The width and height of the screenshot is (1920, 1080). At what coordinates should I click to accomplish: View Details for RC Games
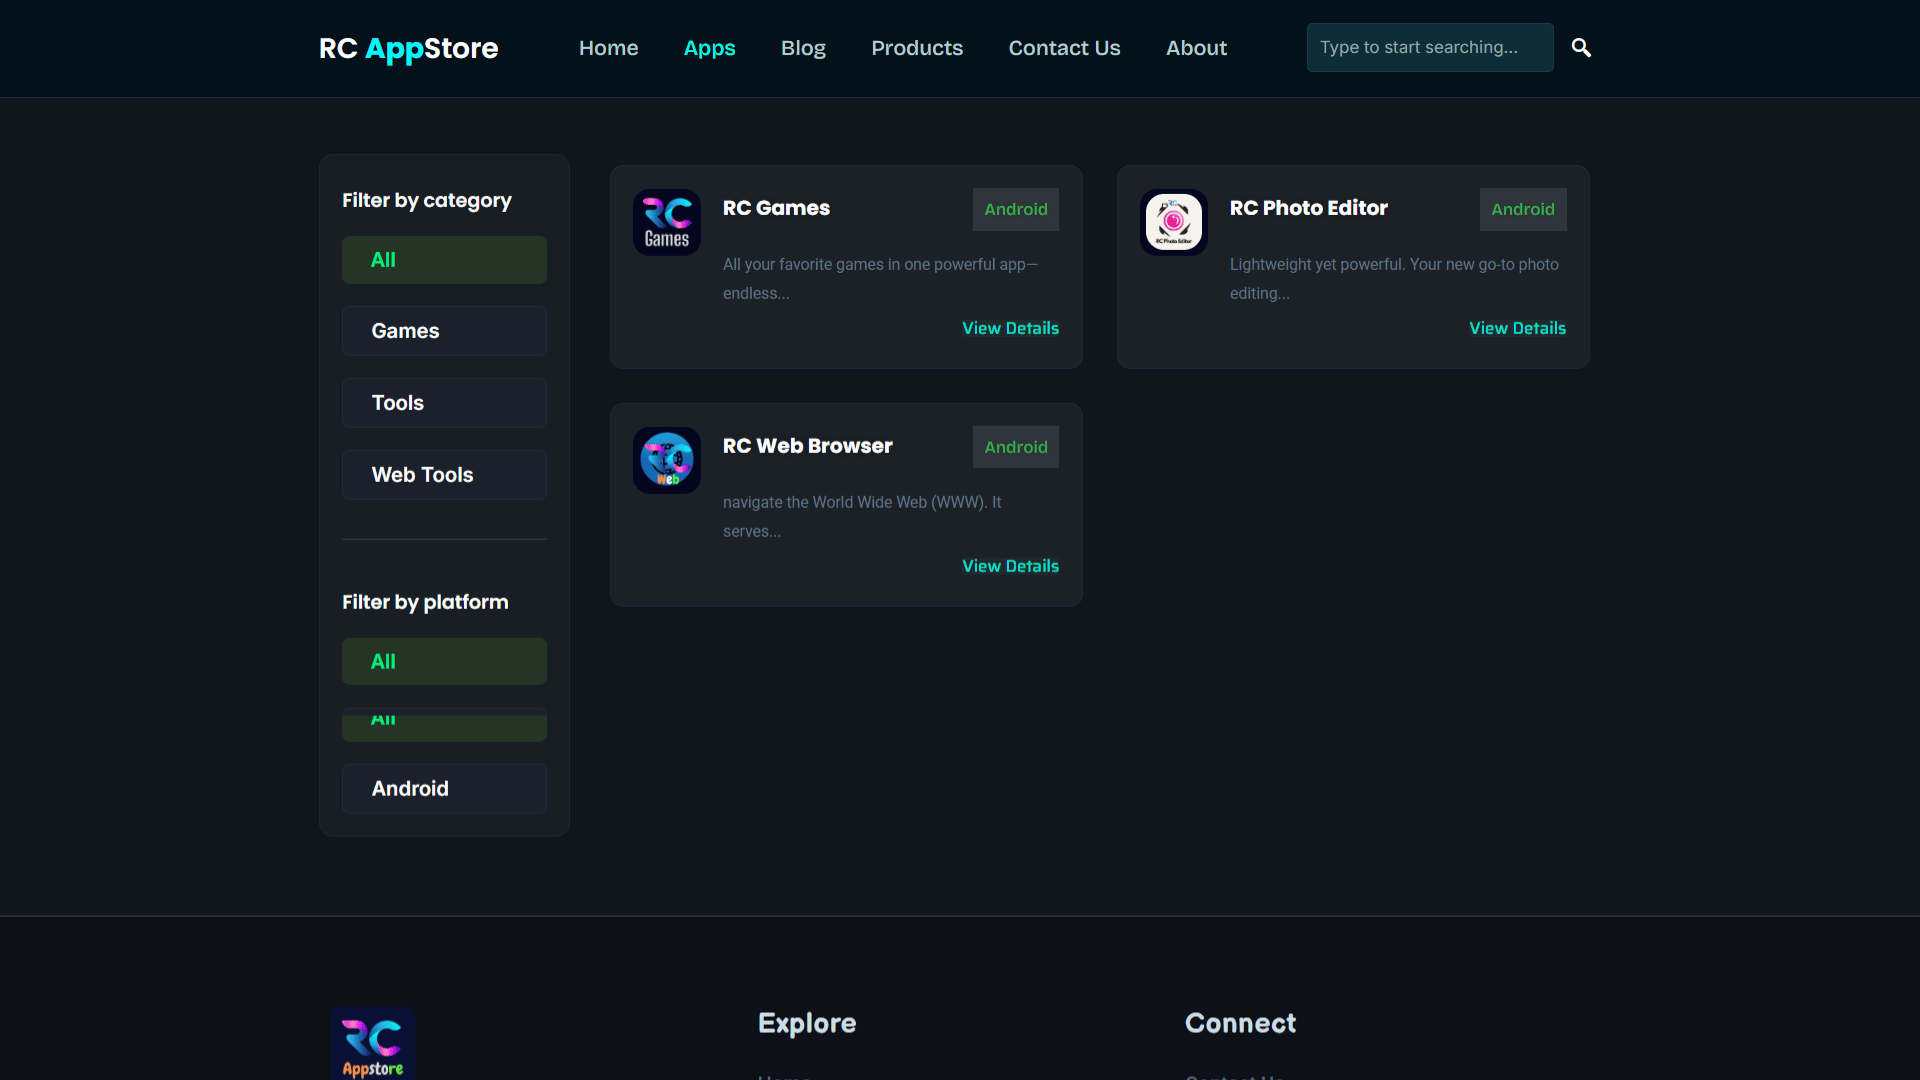click(x=1010, y=328)
